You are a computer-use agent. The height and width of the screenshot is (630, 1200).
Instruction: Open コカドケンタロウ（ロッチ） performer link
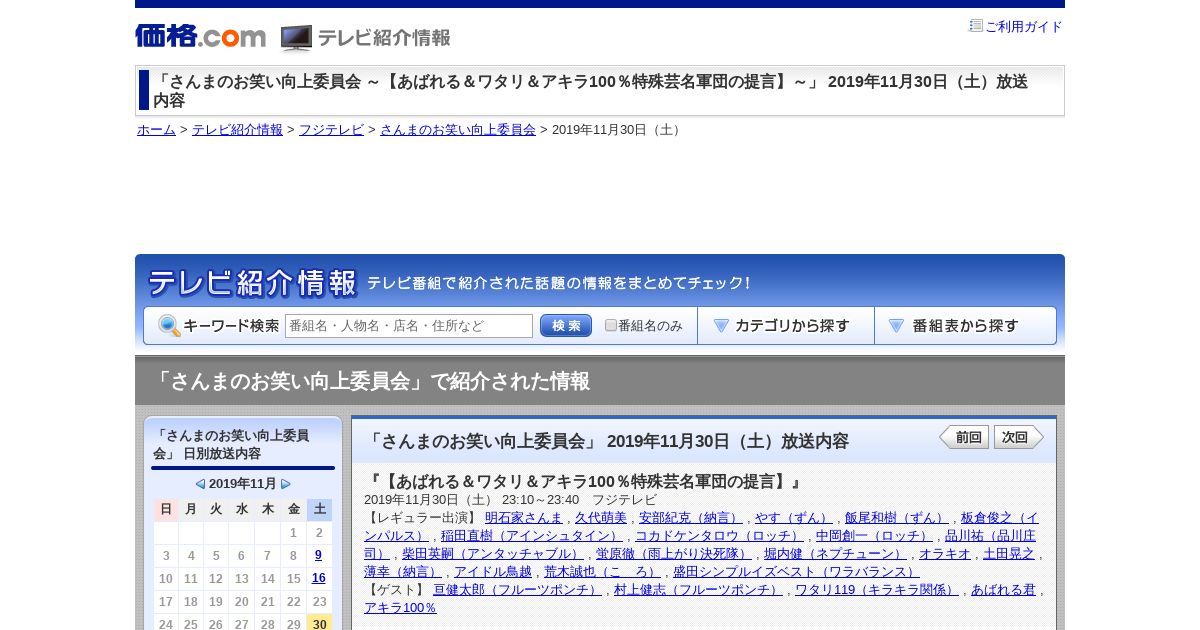click(x=719, y=536)
